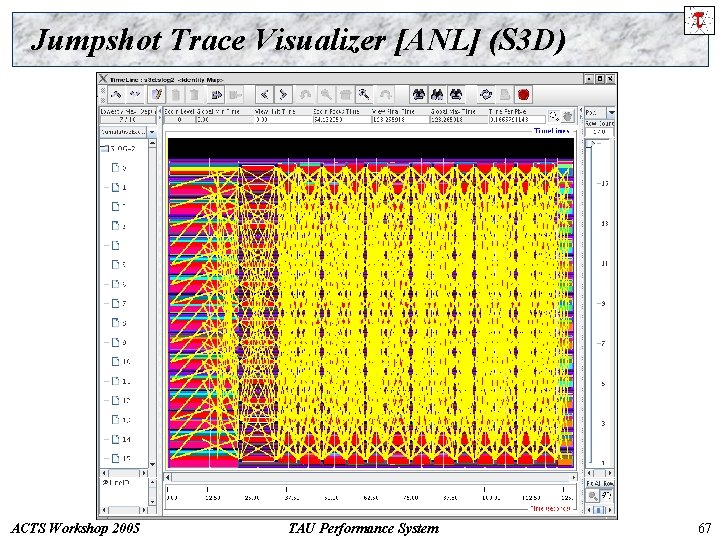The width and height of the screenshot is (720, 540).
Task: Click the timeline horizontal scrollbar left arrow
Action: (x=168, y=478)
